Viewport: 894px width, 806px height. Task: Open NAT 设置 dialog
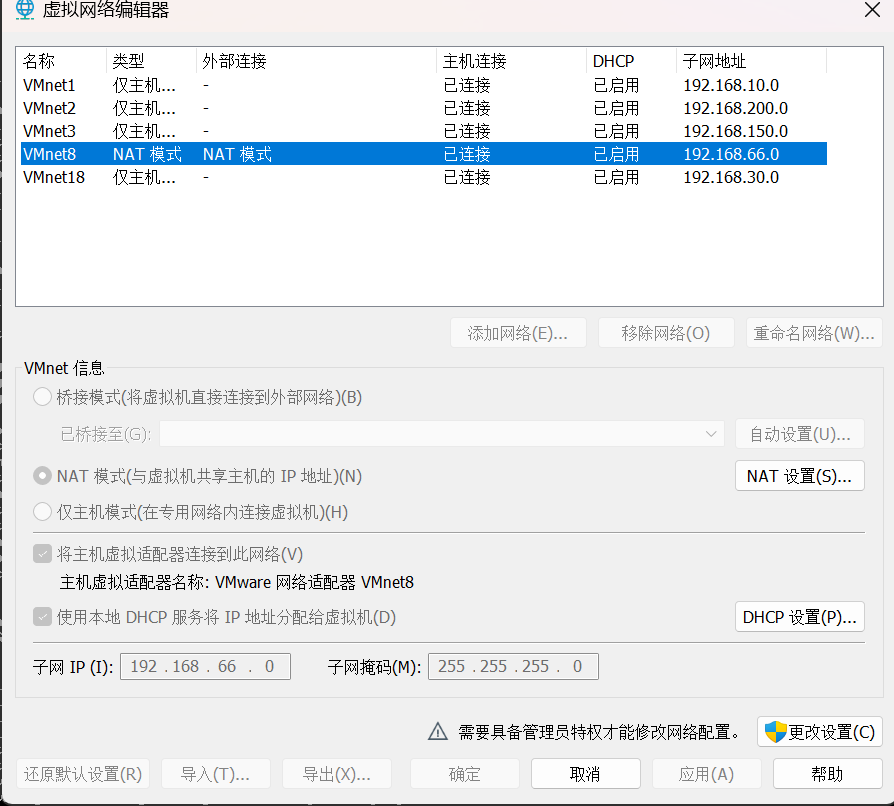tap(799, 476)
